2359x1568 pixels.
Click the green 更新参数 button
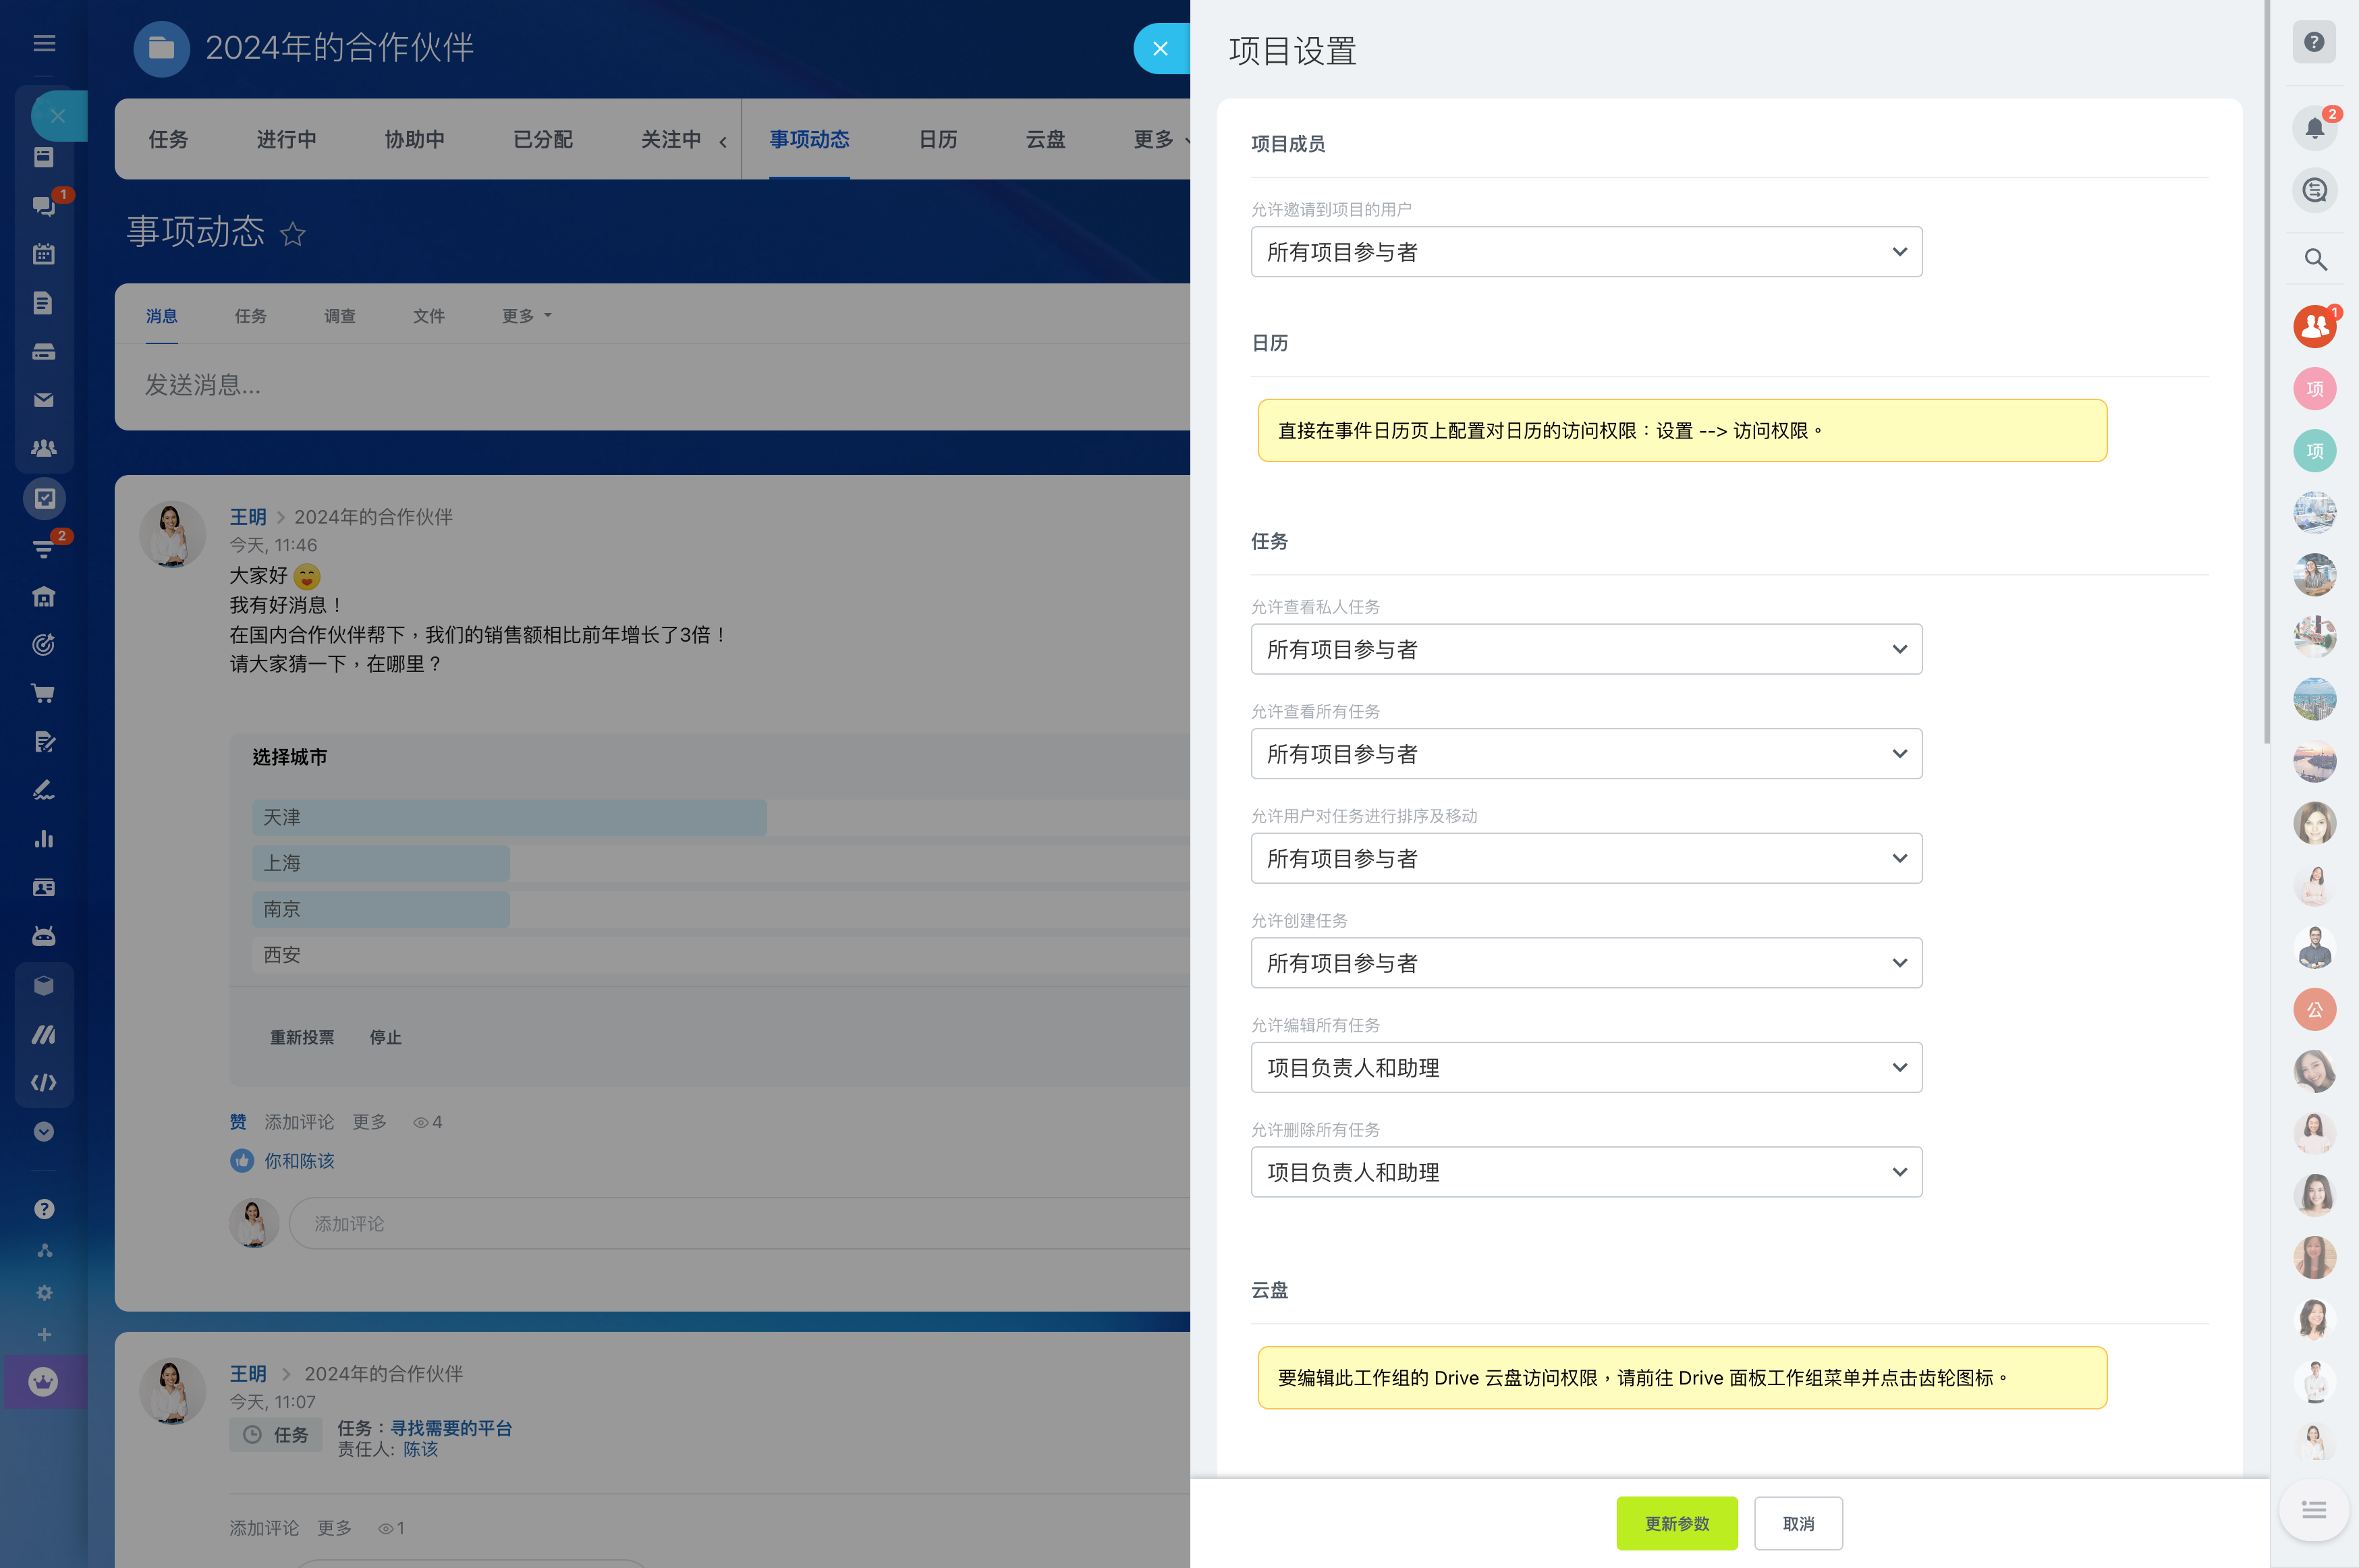[x=1676, y=1523]
